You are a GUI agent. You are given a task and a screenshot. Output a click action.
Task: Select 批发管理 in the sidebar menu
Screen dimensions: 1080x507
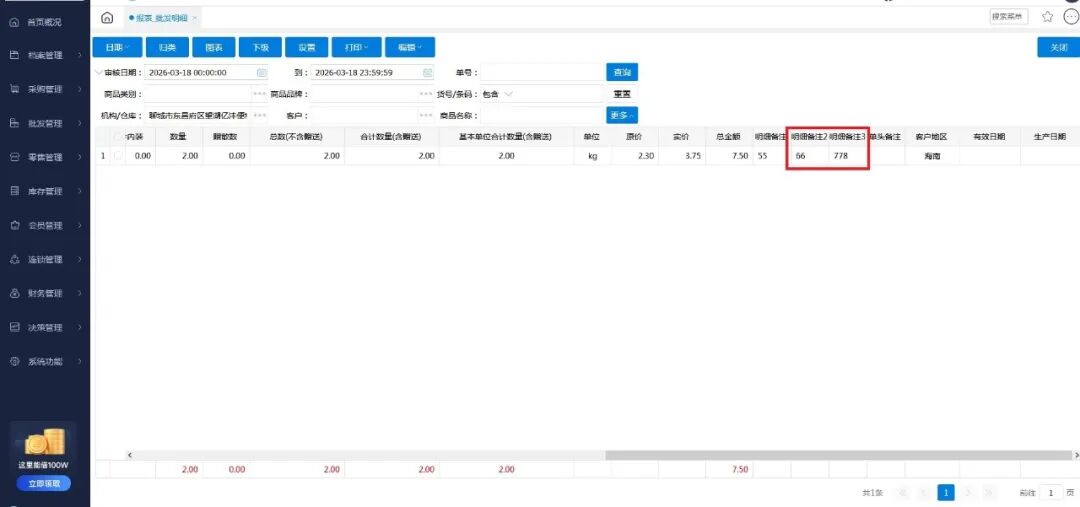point(45,123)
